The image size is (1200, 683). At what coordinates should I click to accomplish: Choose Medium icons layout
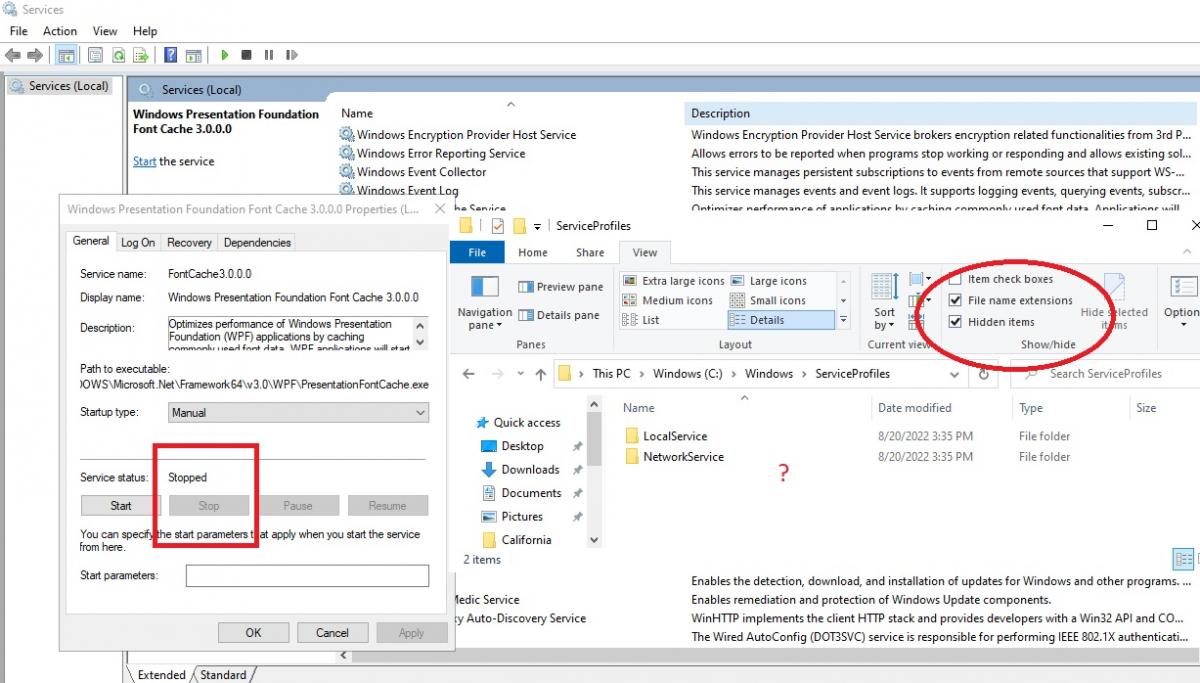point(668,300)
